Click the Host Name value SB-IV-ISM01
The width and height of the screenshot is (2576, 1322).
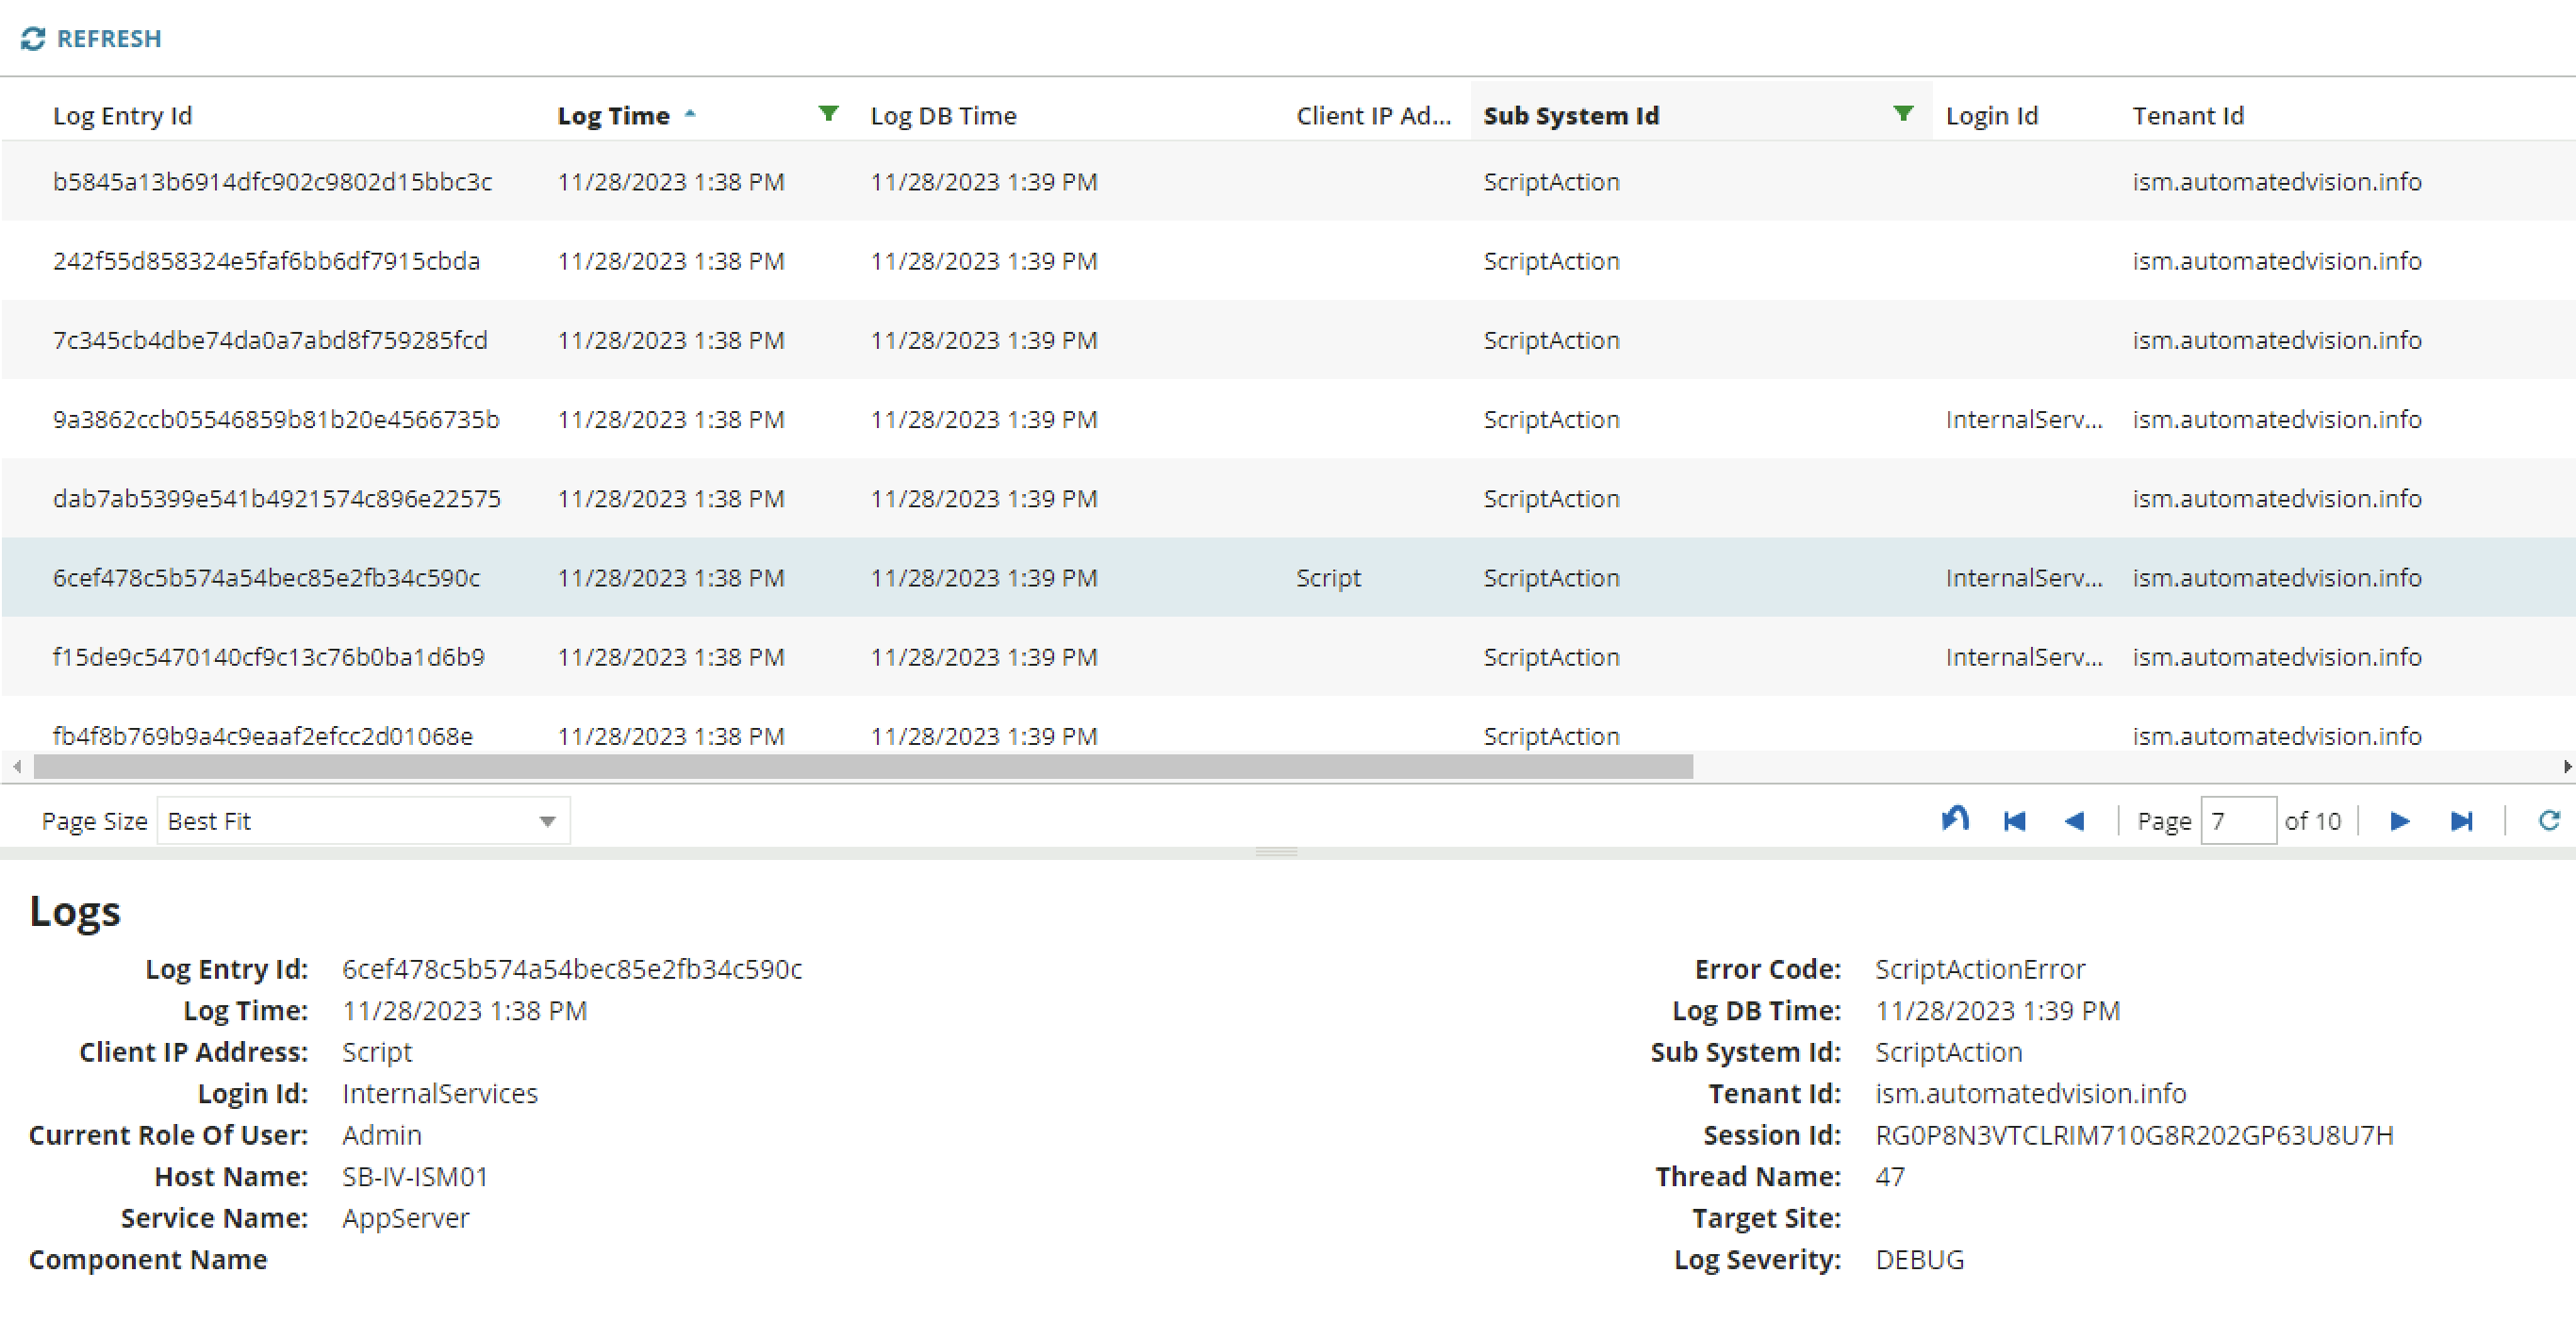(414, 1175)
